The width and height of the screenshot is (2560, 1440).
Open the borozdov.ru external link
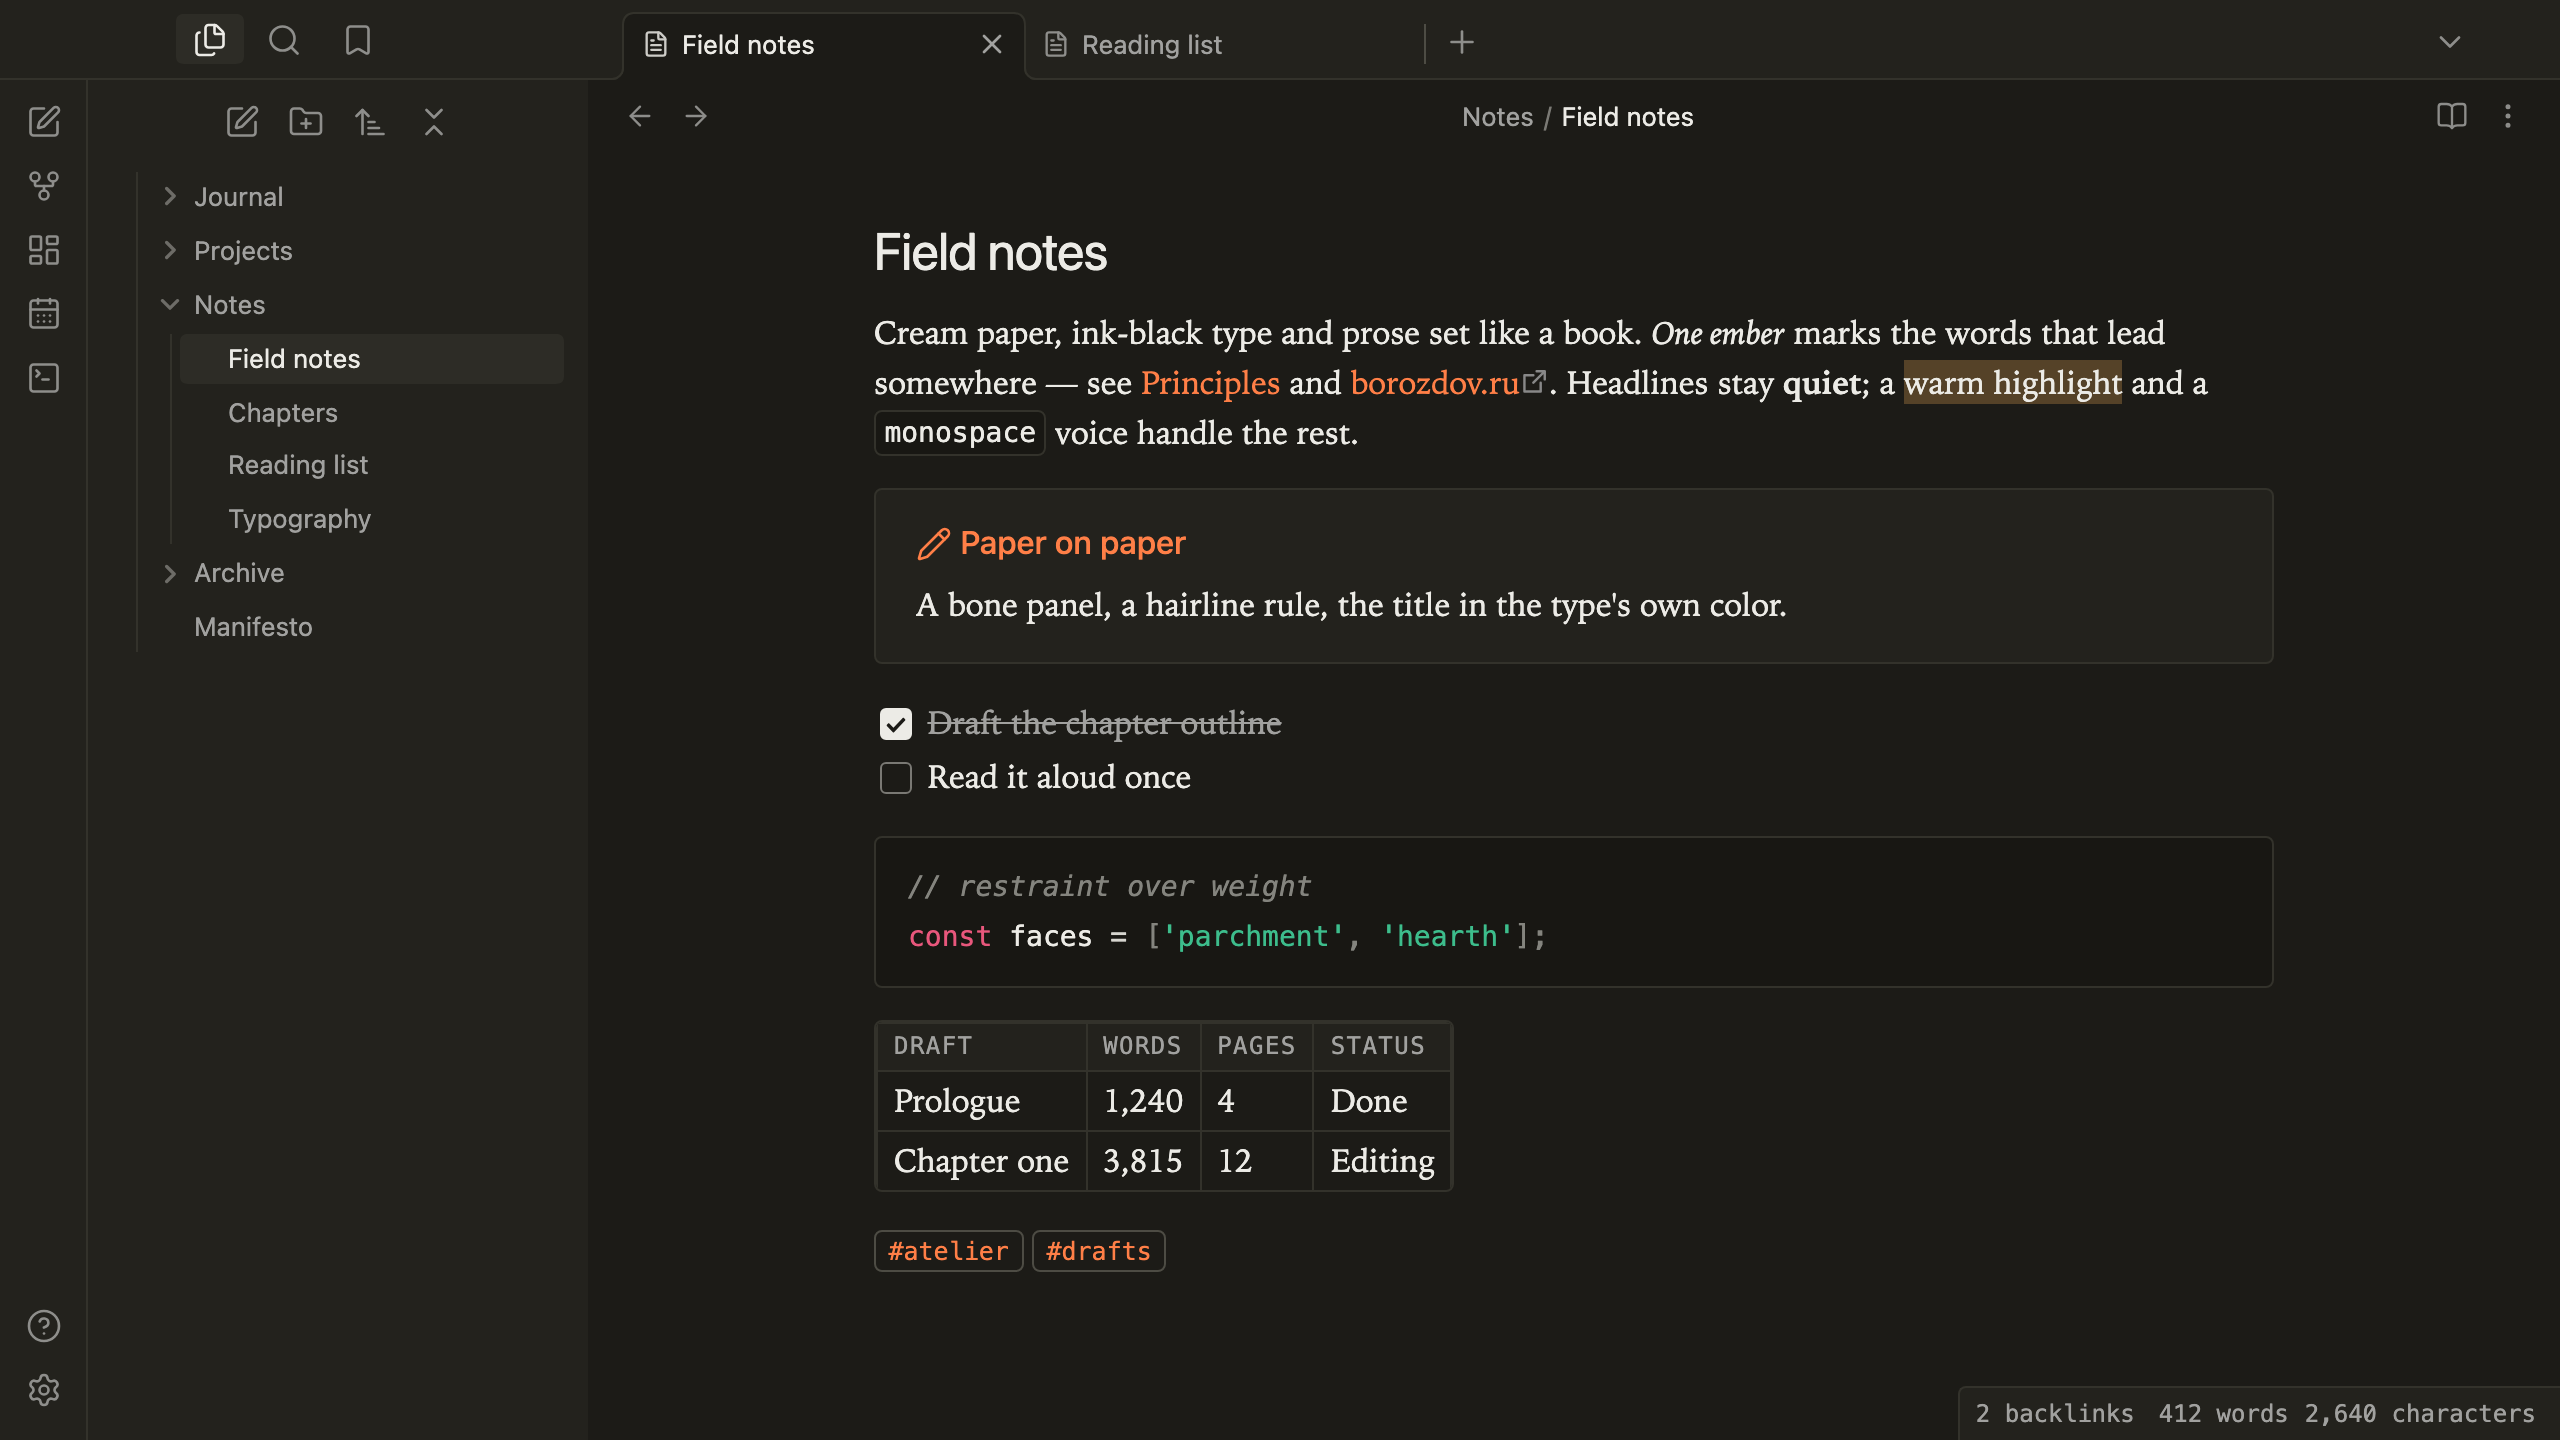click(1435, 383)
